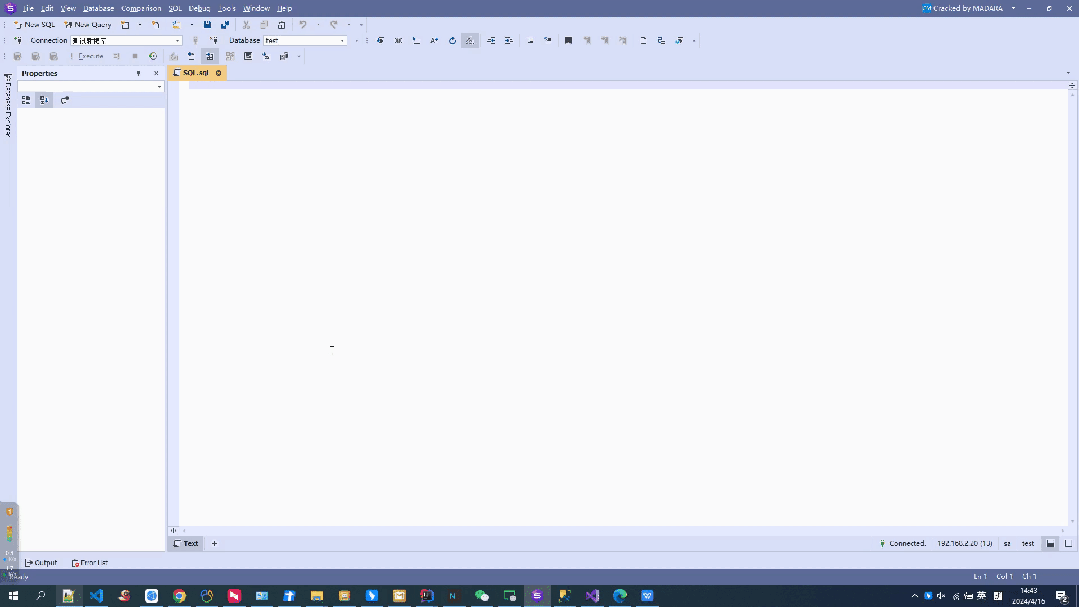Open Visual Studio Code from taskbar
This screenshot has height=607, width=1079.
[96, 596]
